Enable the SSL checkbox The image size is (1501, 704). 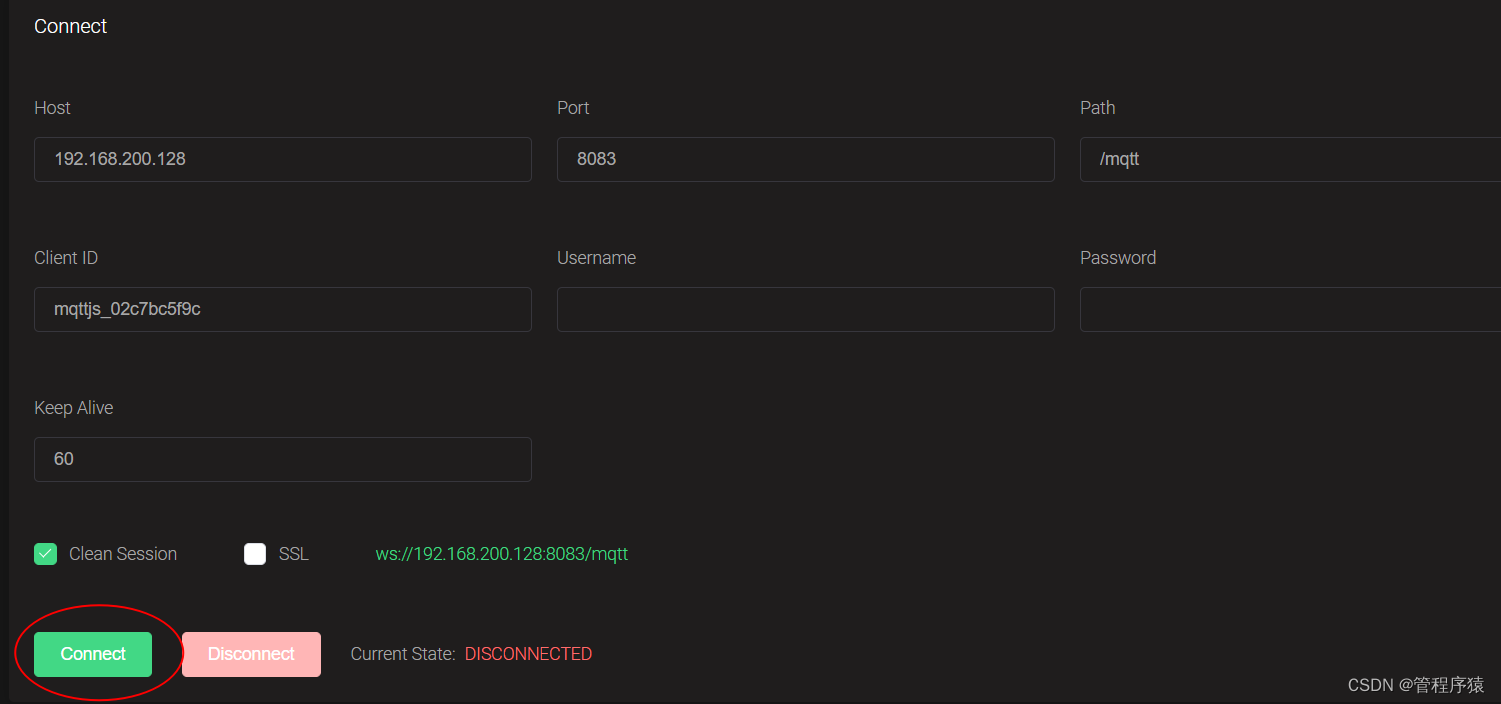255,554
